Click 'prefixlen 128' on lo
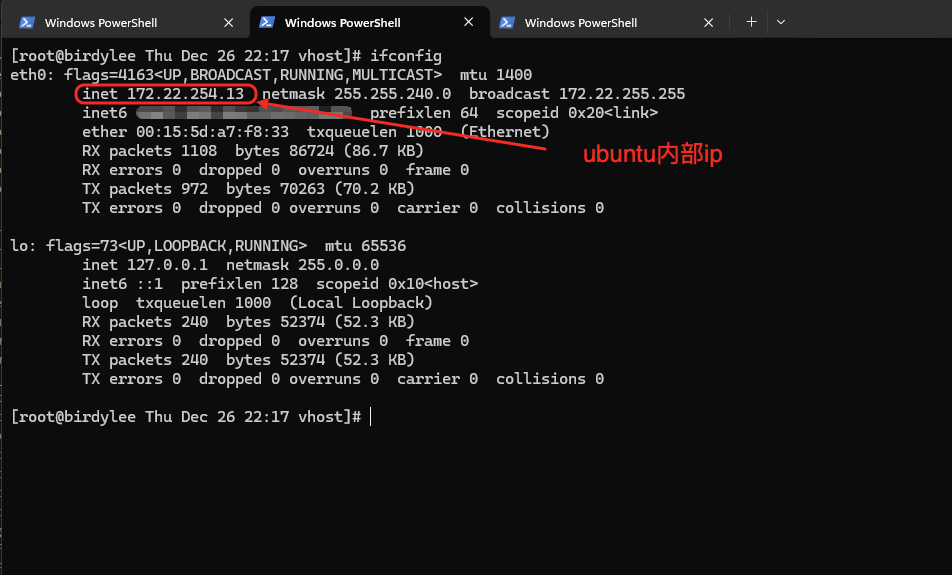The width and height of the screenshot is (952, 575). (239, 284)
